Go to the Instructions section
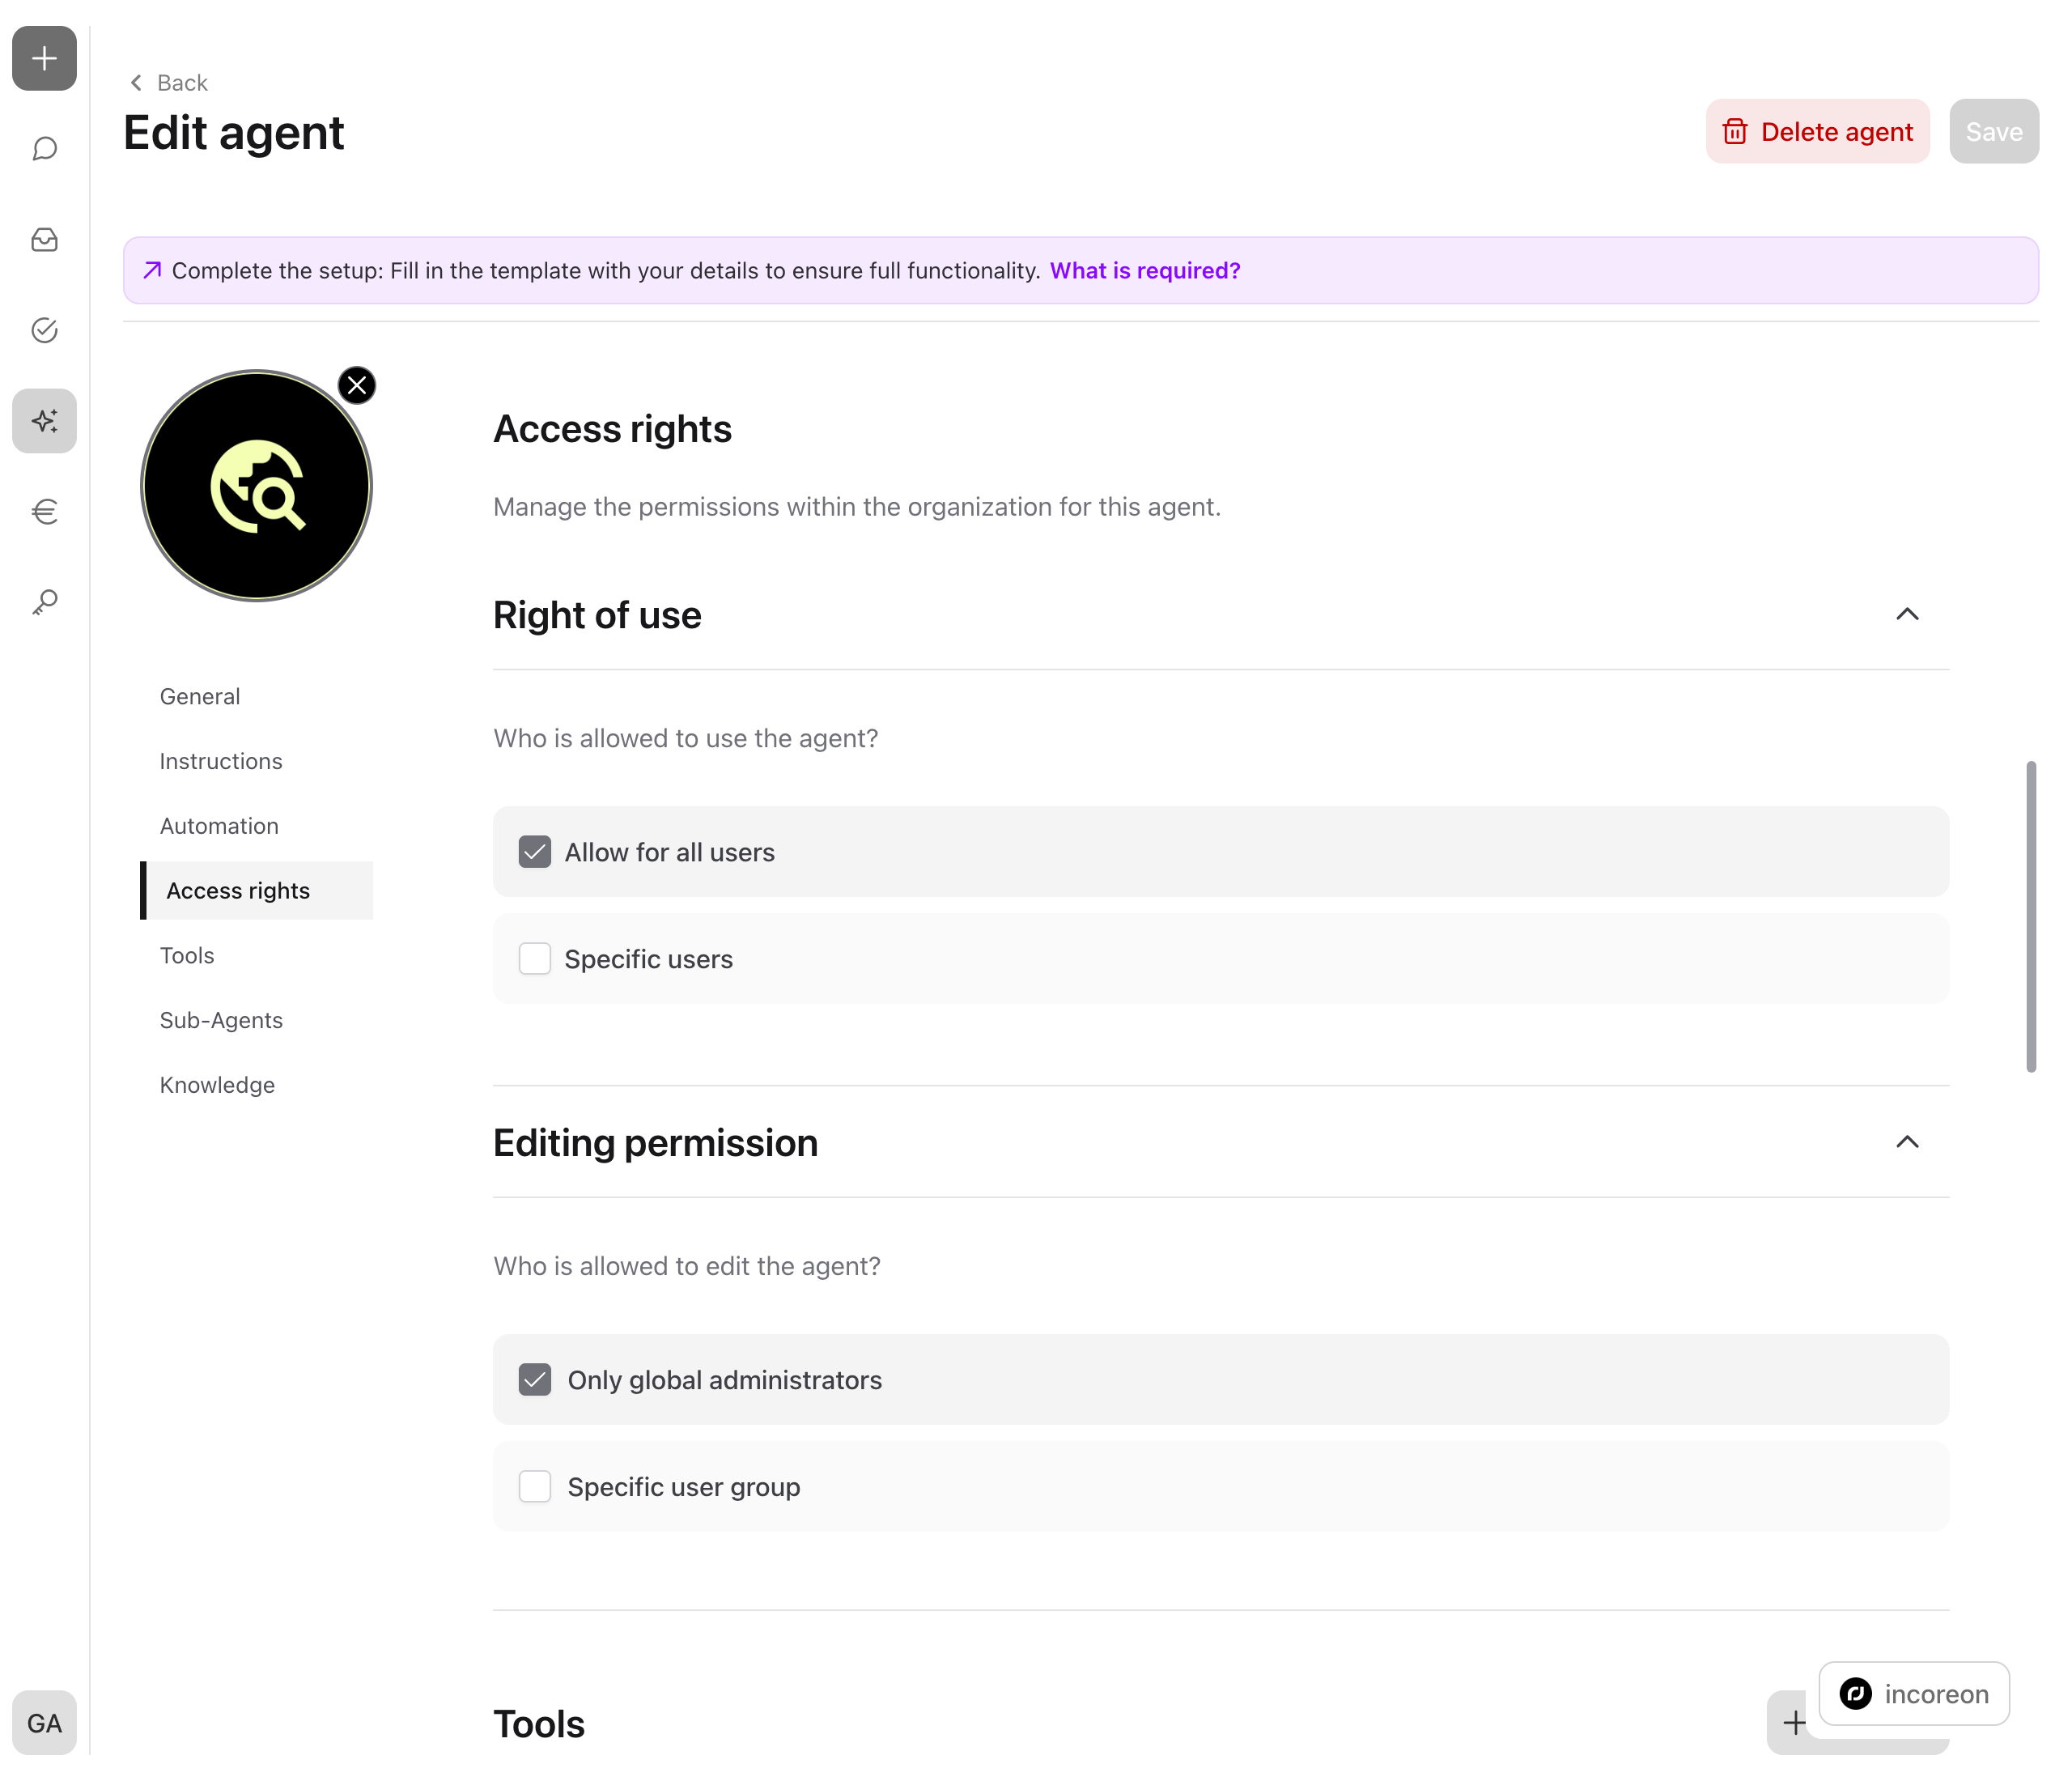This screenshot has width=2072, height=1781. tap(221, 762)
